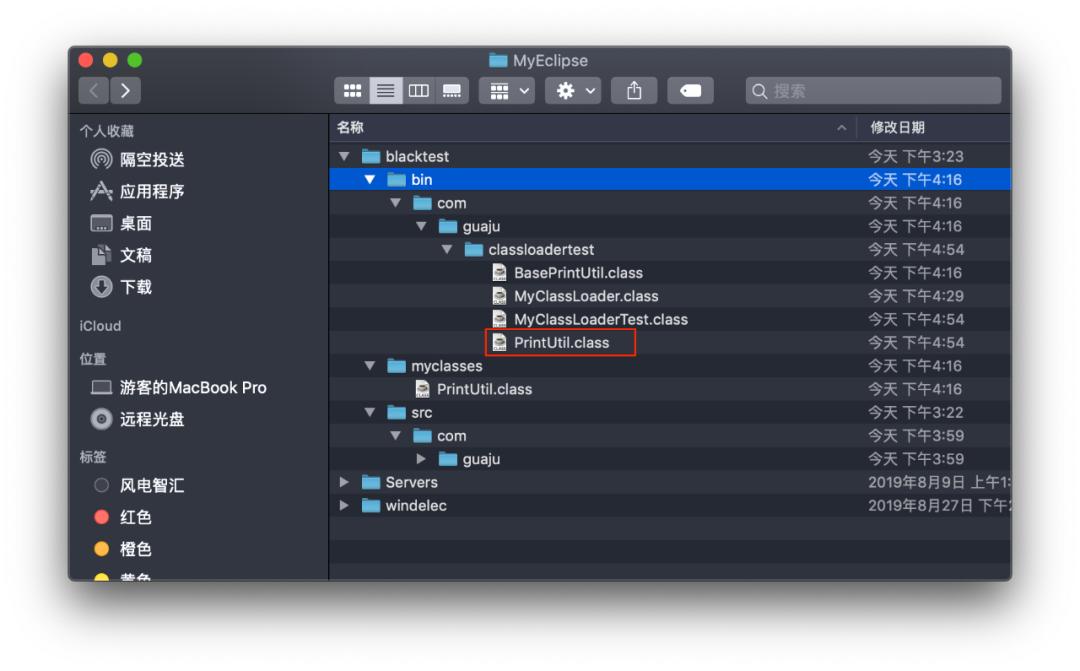Viewport: 1080px width, 671px height.
Task: Switch to list view in toolbar
Action: tap(386, 91)
